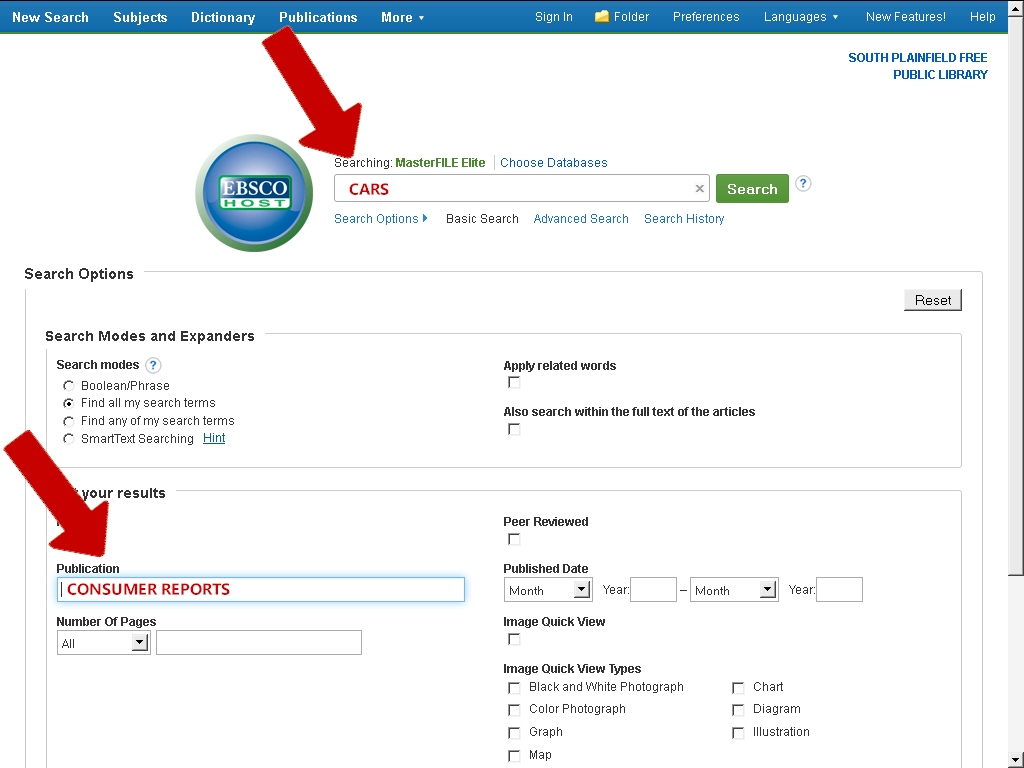Select Find any of my search terms
1024x768 pixels.
click(69, 421)
